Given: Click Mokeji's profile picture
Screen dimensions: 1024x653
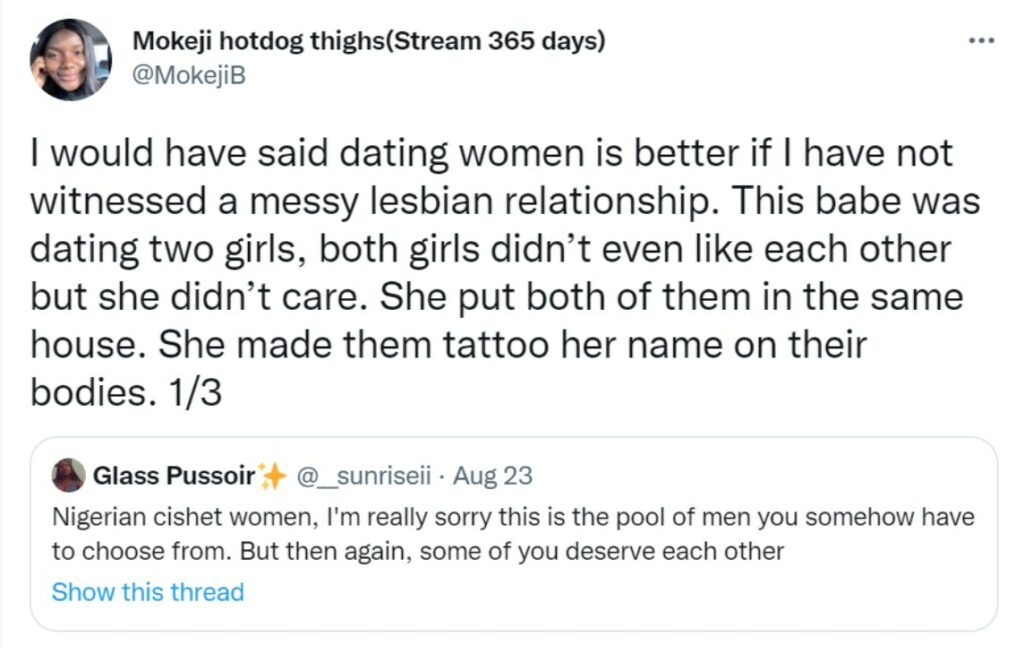Looking at the screenshot, I should [x=70, y=59].
